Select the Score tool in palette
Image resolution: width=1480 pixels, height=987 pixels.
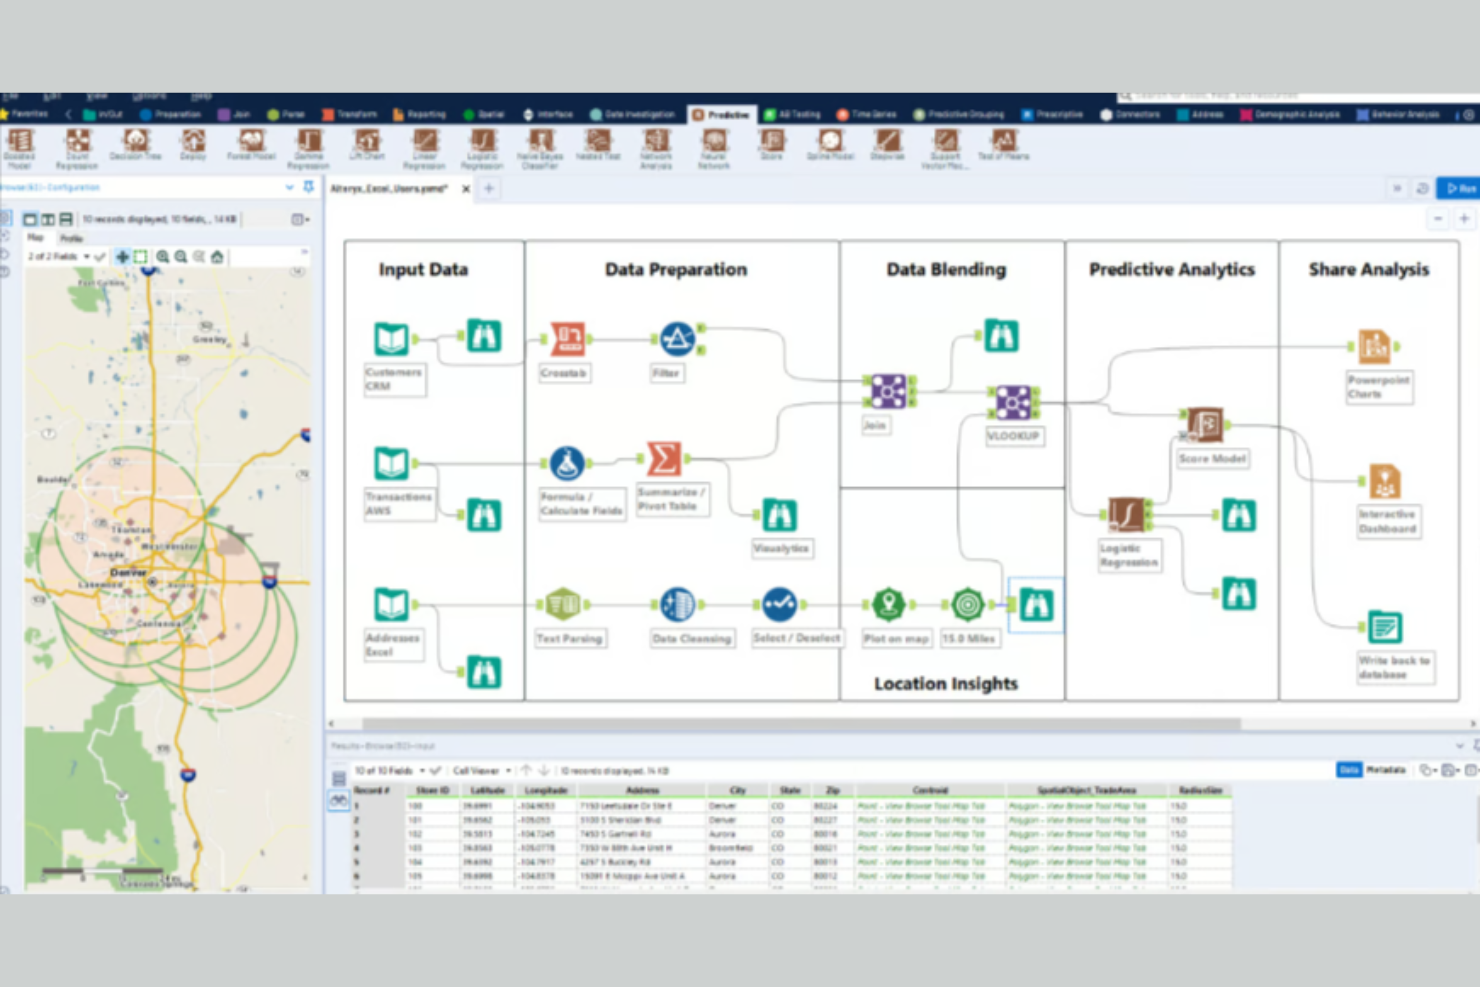[x=772, y=145]
